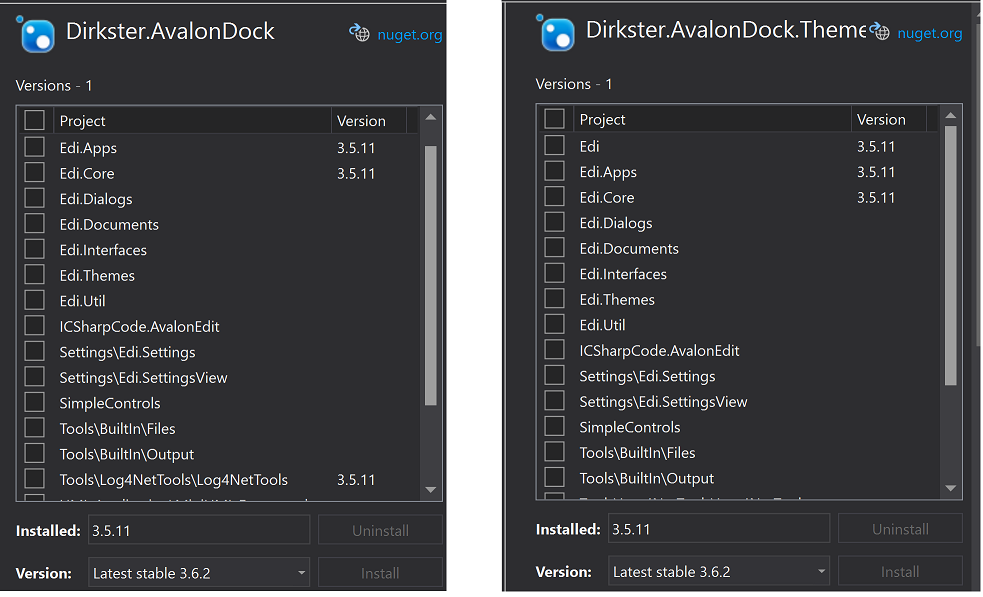983x597 pixels.
Task: Check ICSharpCode.AvalonEdit project in right panel
Action: tap(554, 350)
